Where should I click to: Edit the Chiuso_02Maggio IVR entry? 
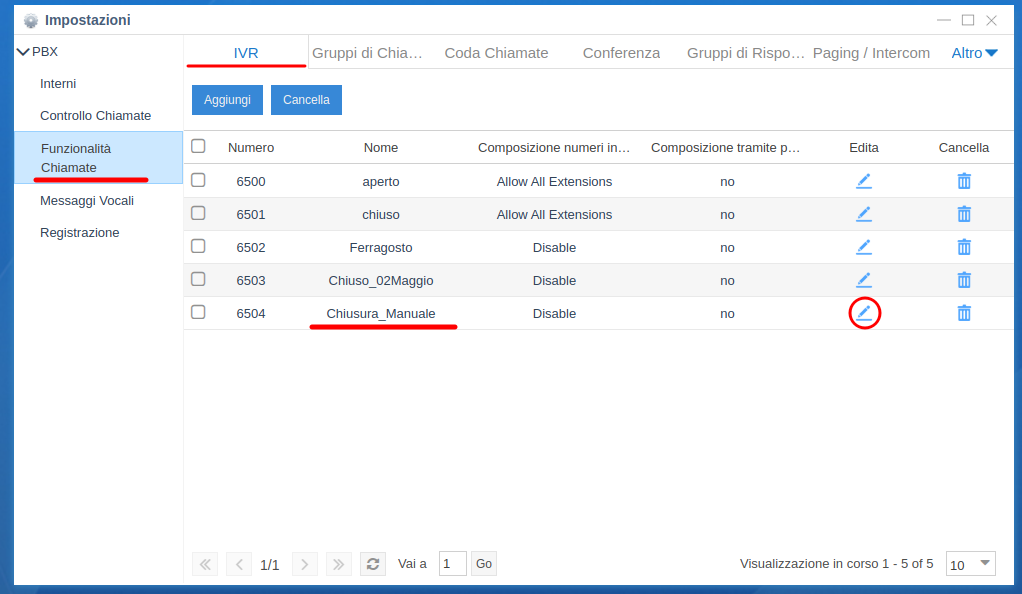coord(864,280)
